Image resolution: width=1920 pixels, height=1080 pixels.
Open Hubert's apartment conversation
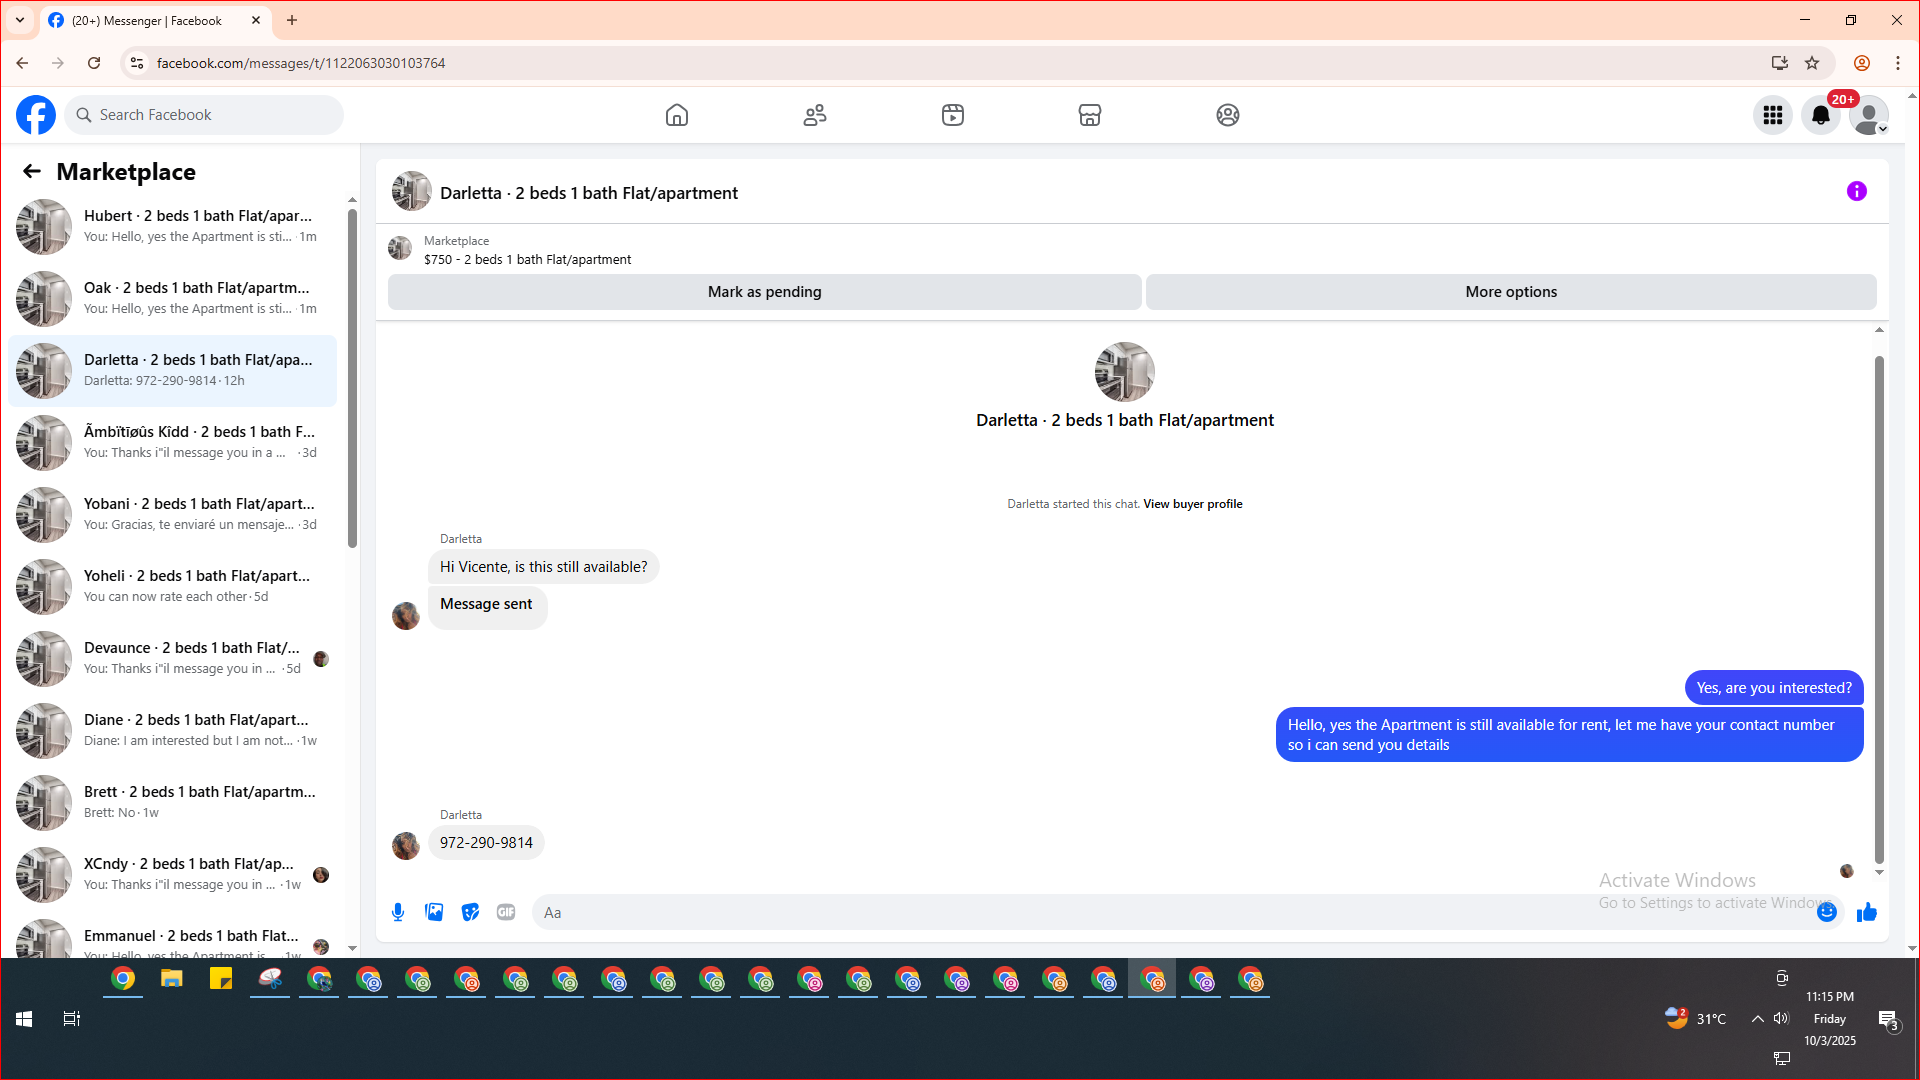pyautogui.click(x=172, y=227)
